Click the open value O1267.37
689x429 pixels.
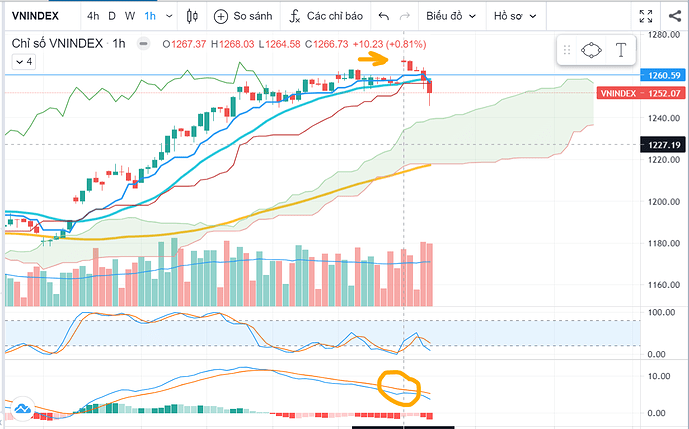point(184,44)
